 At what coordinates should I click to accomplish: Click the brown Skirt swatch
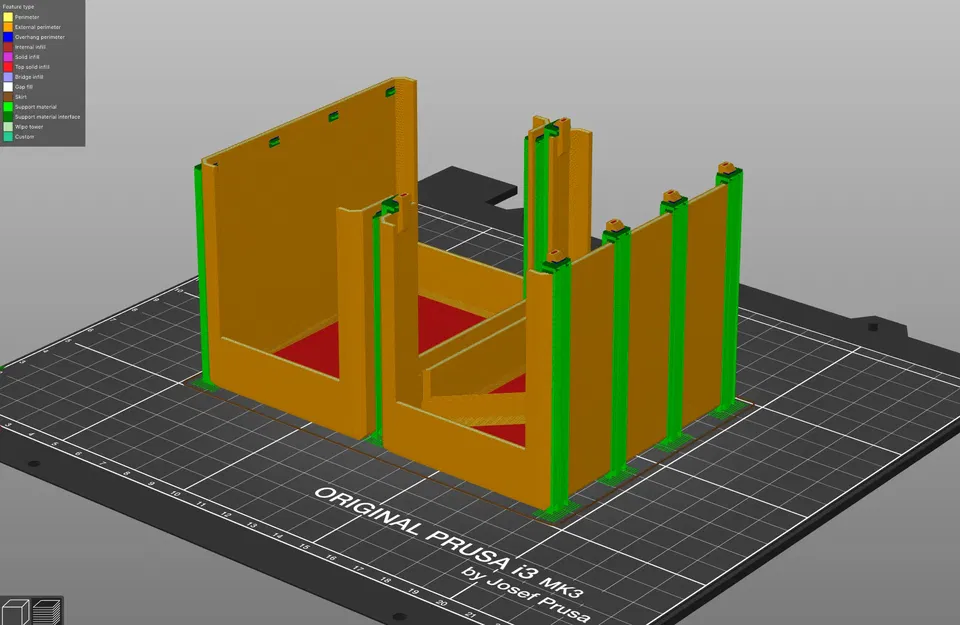click(x=8, y=97)
